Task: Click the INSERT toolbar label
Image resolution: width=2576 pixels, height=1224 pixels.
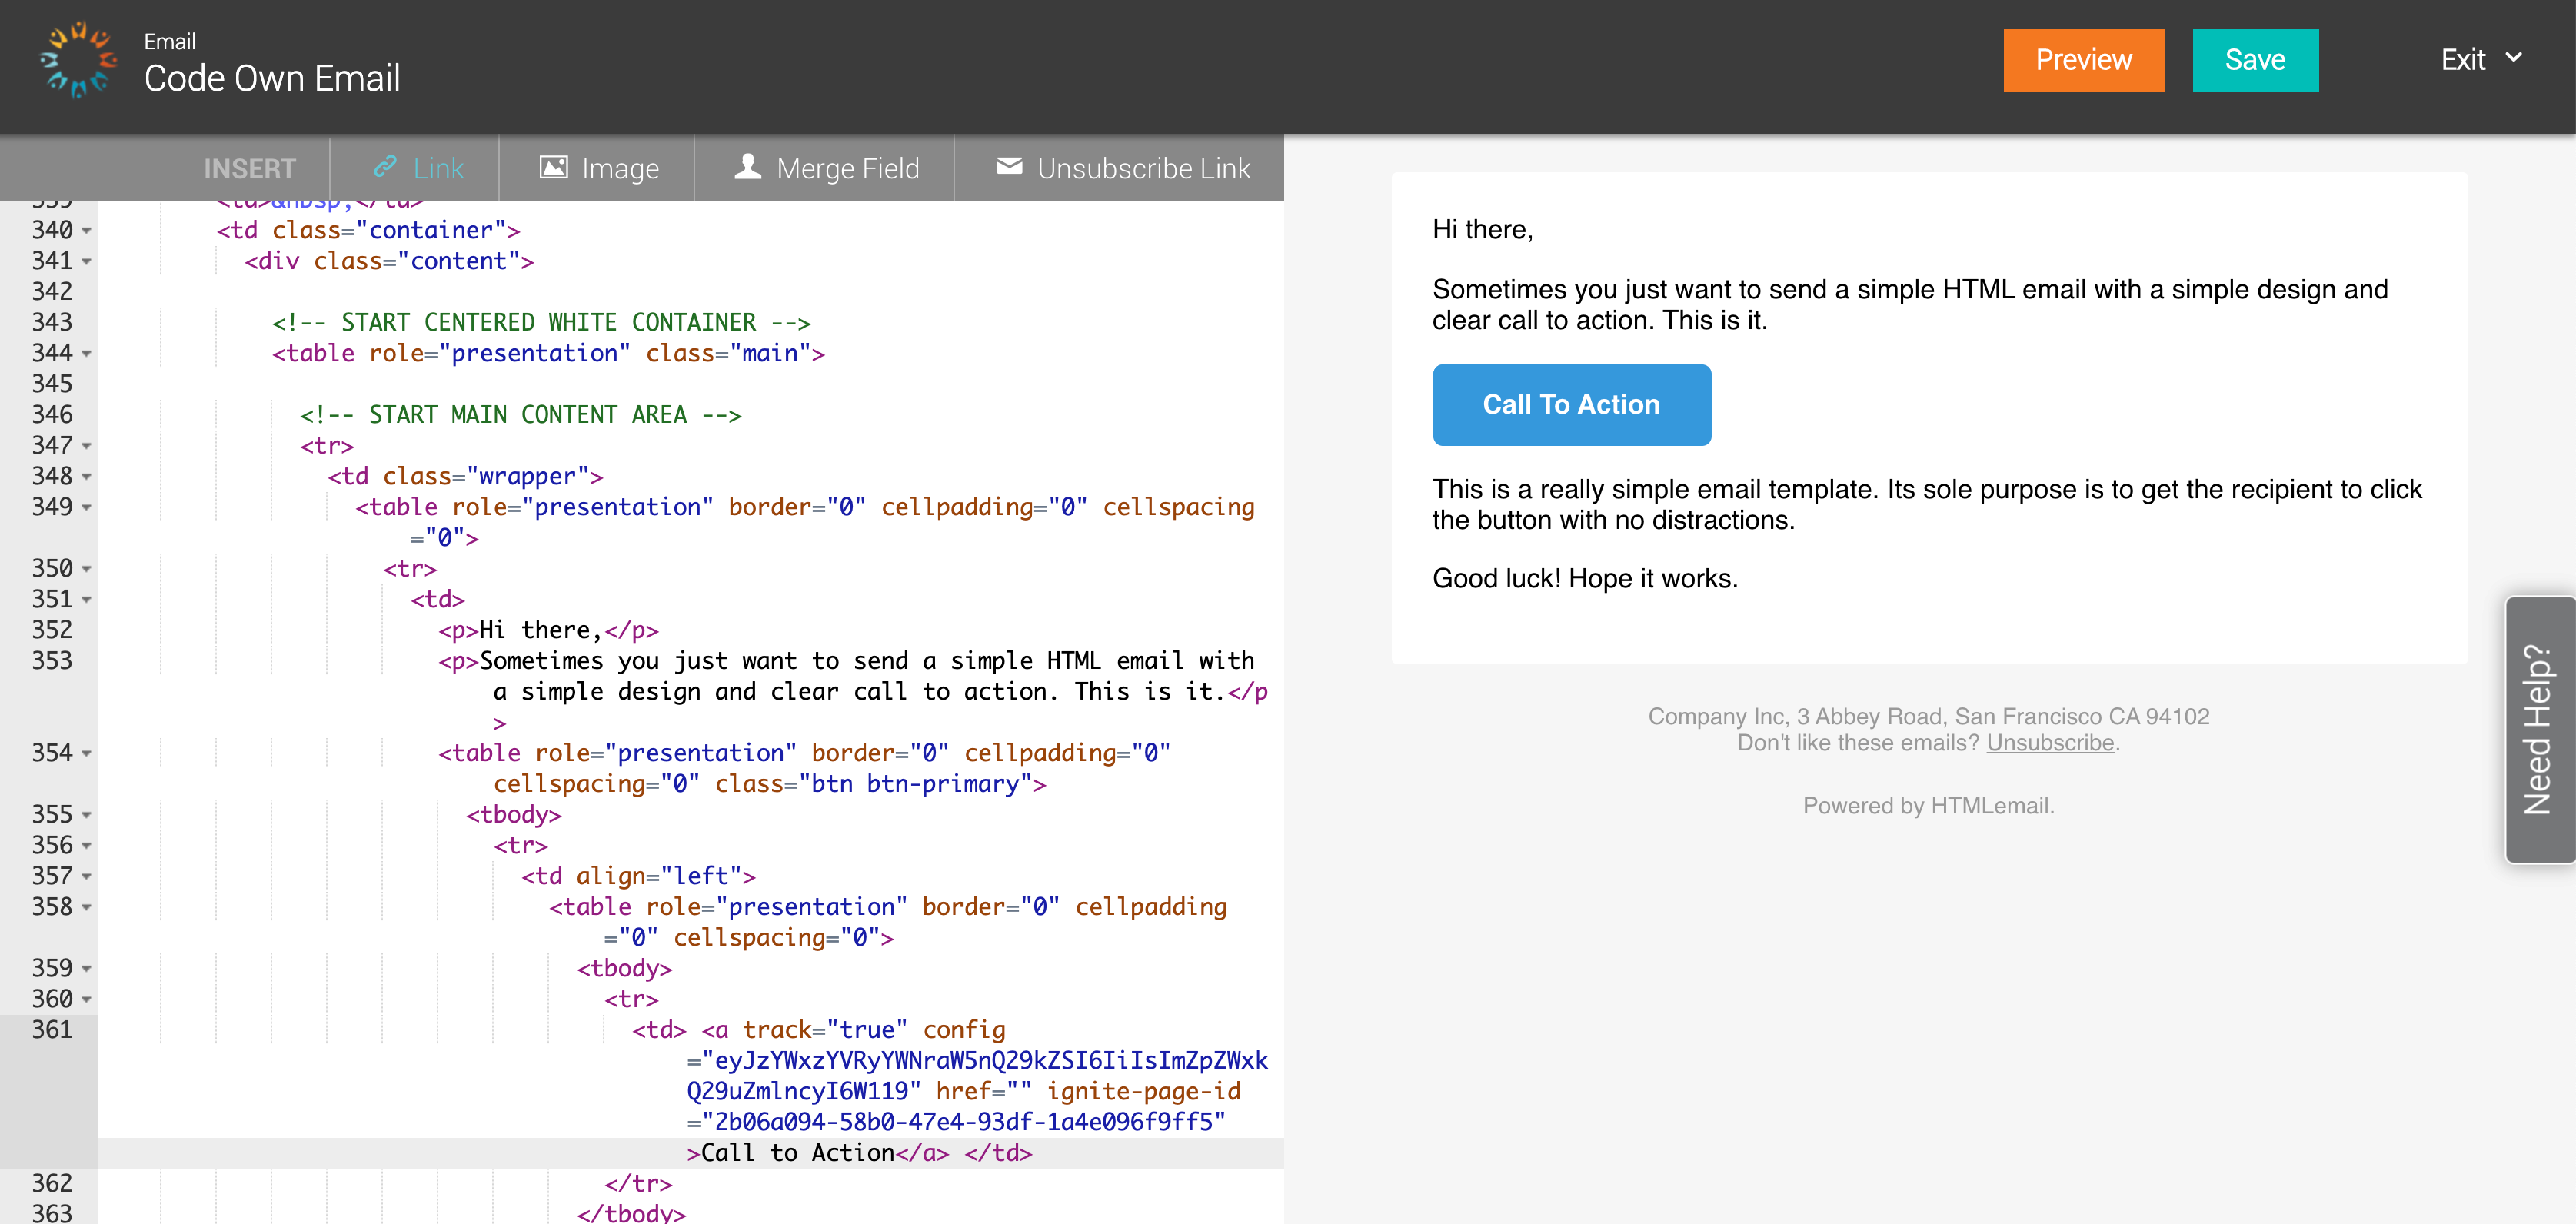Action: pyautogui.click(x=249, y=168)
